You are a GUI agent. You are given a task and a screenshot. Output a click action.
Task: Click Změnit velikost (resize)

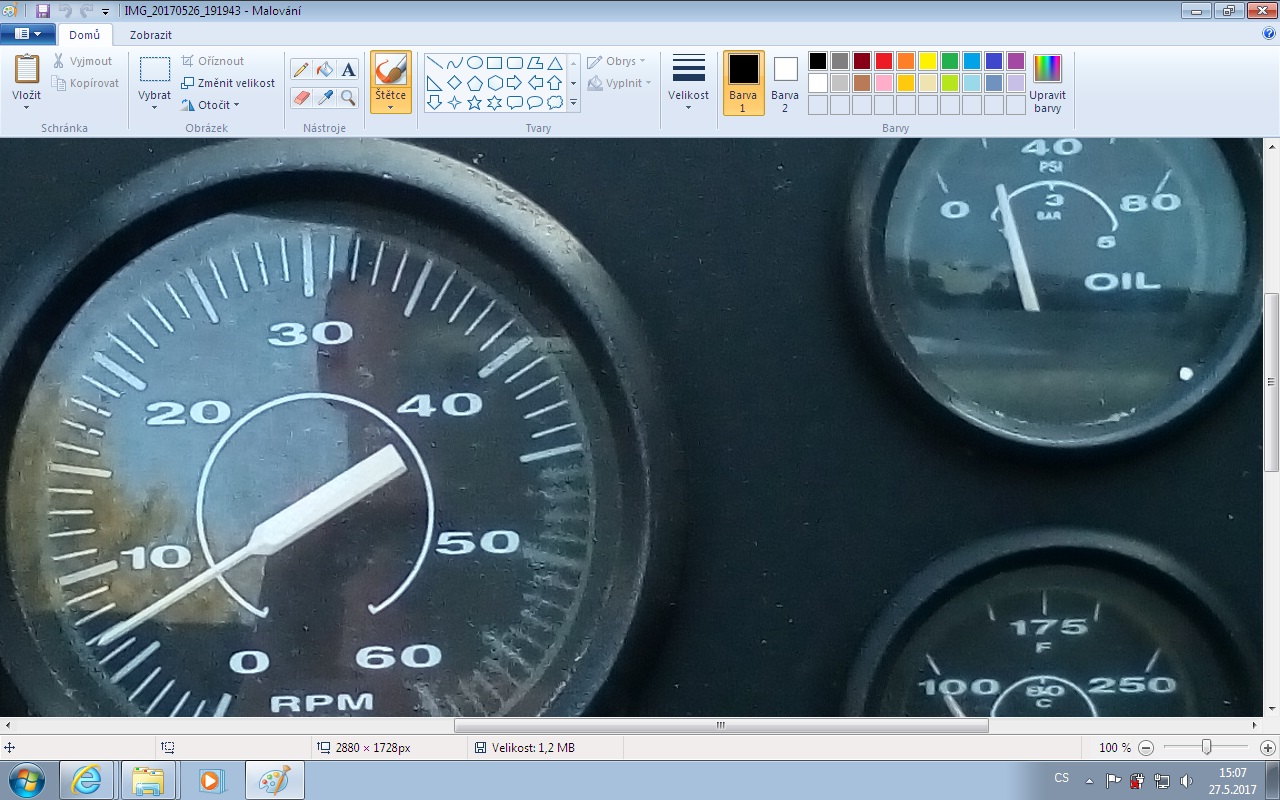coord(228,83)
